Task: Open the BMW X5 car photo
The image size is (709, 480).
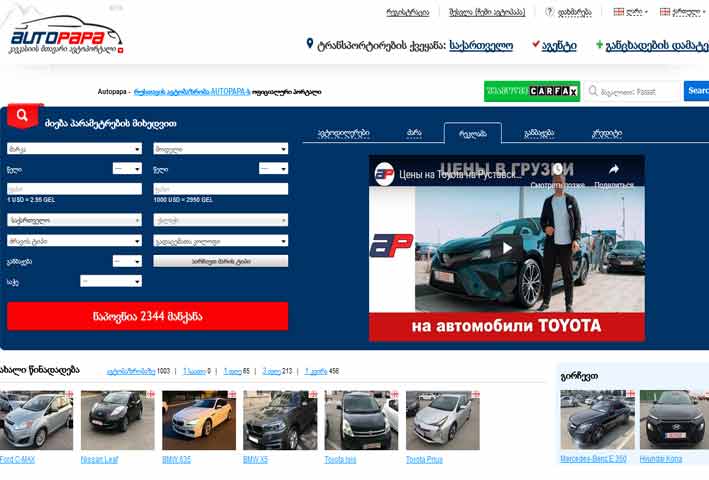Action: [280, 420]
